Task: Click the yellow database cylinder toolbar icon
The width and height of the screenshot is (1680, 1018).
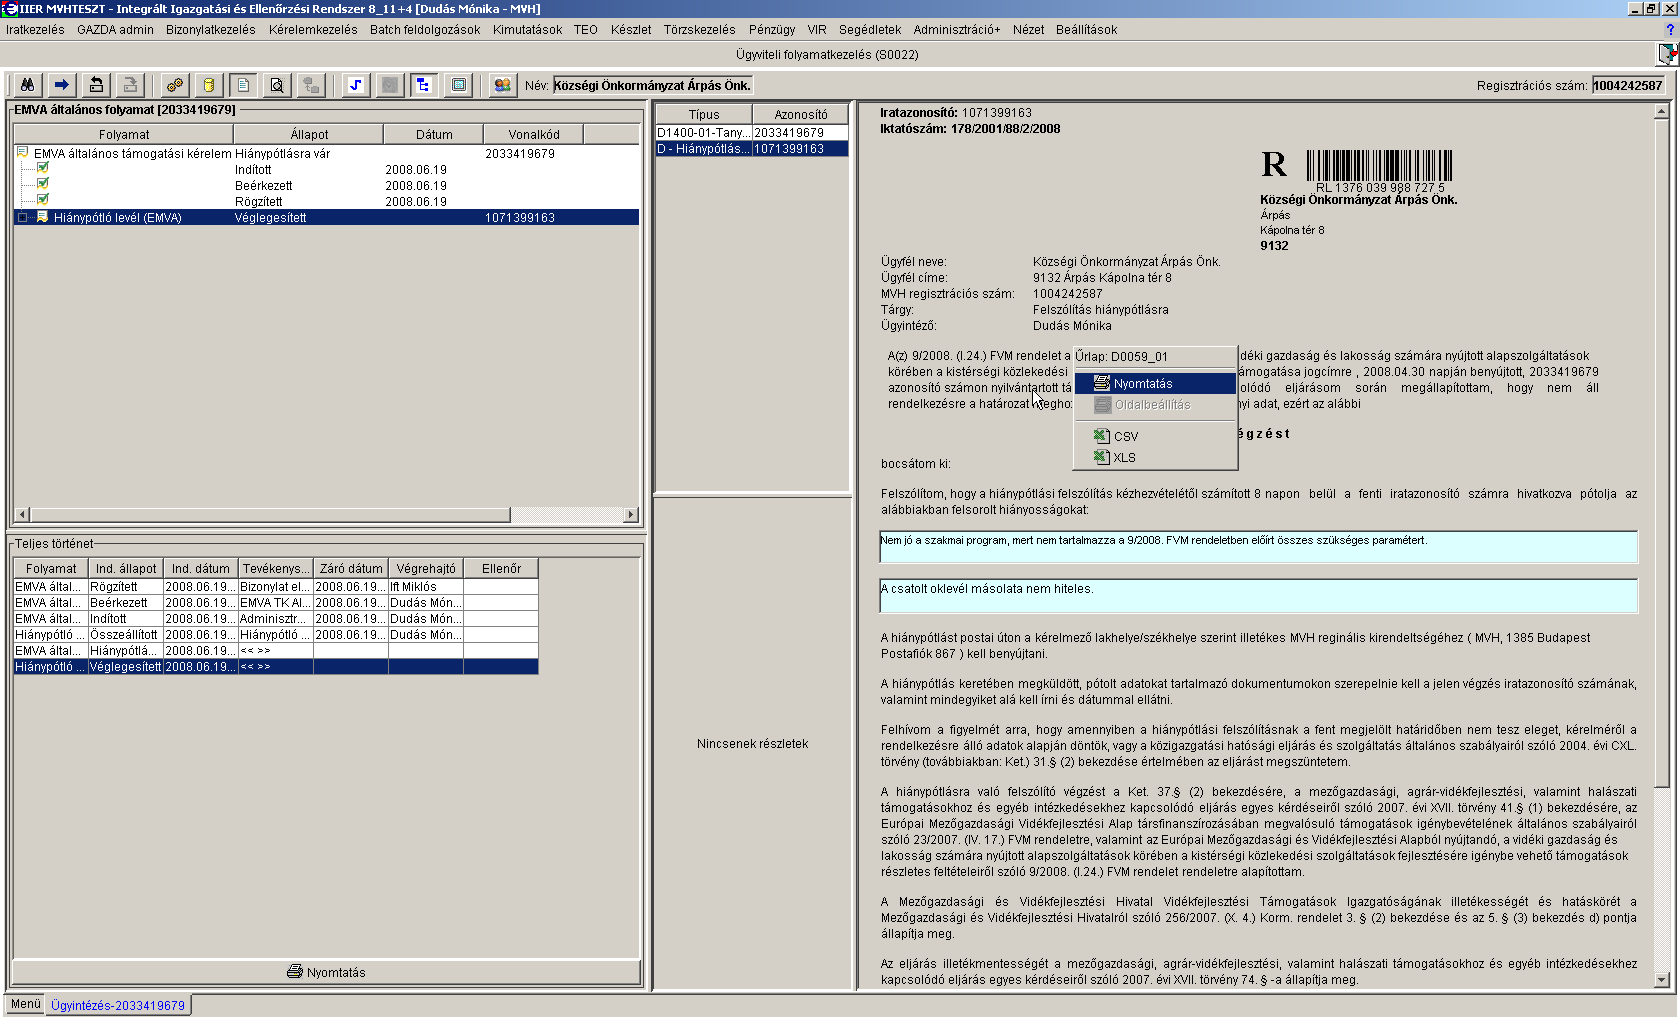Action: 209,85
